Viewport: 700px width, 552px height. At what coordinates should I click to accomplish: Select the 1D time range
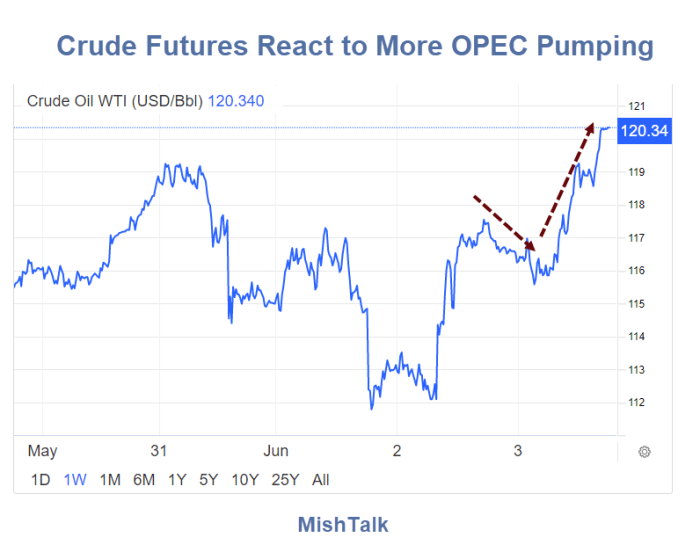coord(40,480)
